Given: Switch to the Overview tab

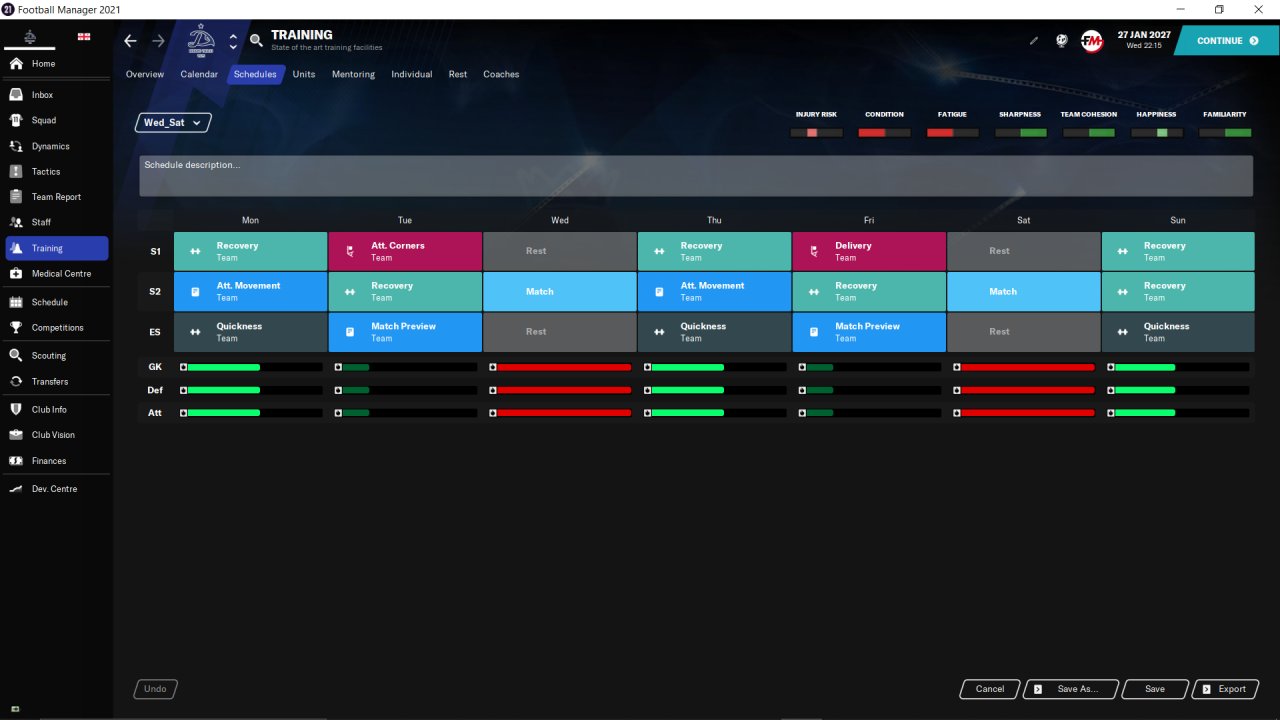Looking at the screenshot, I should click(x=145, y=74).
